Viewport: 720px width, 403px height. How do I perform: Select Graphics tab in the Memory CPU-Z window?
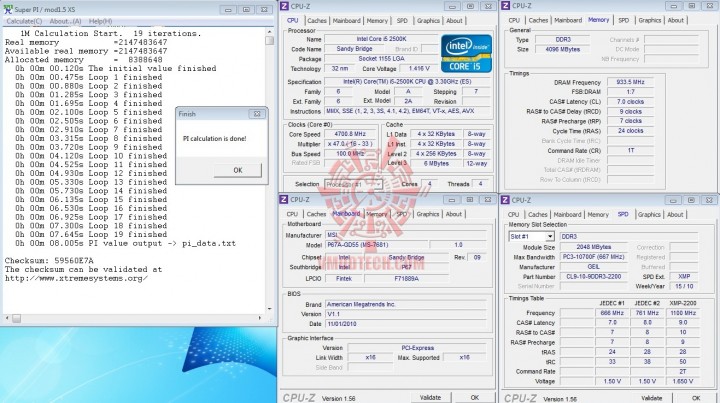[x=650, y=20]
